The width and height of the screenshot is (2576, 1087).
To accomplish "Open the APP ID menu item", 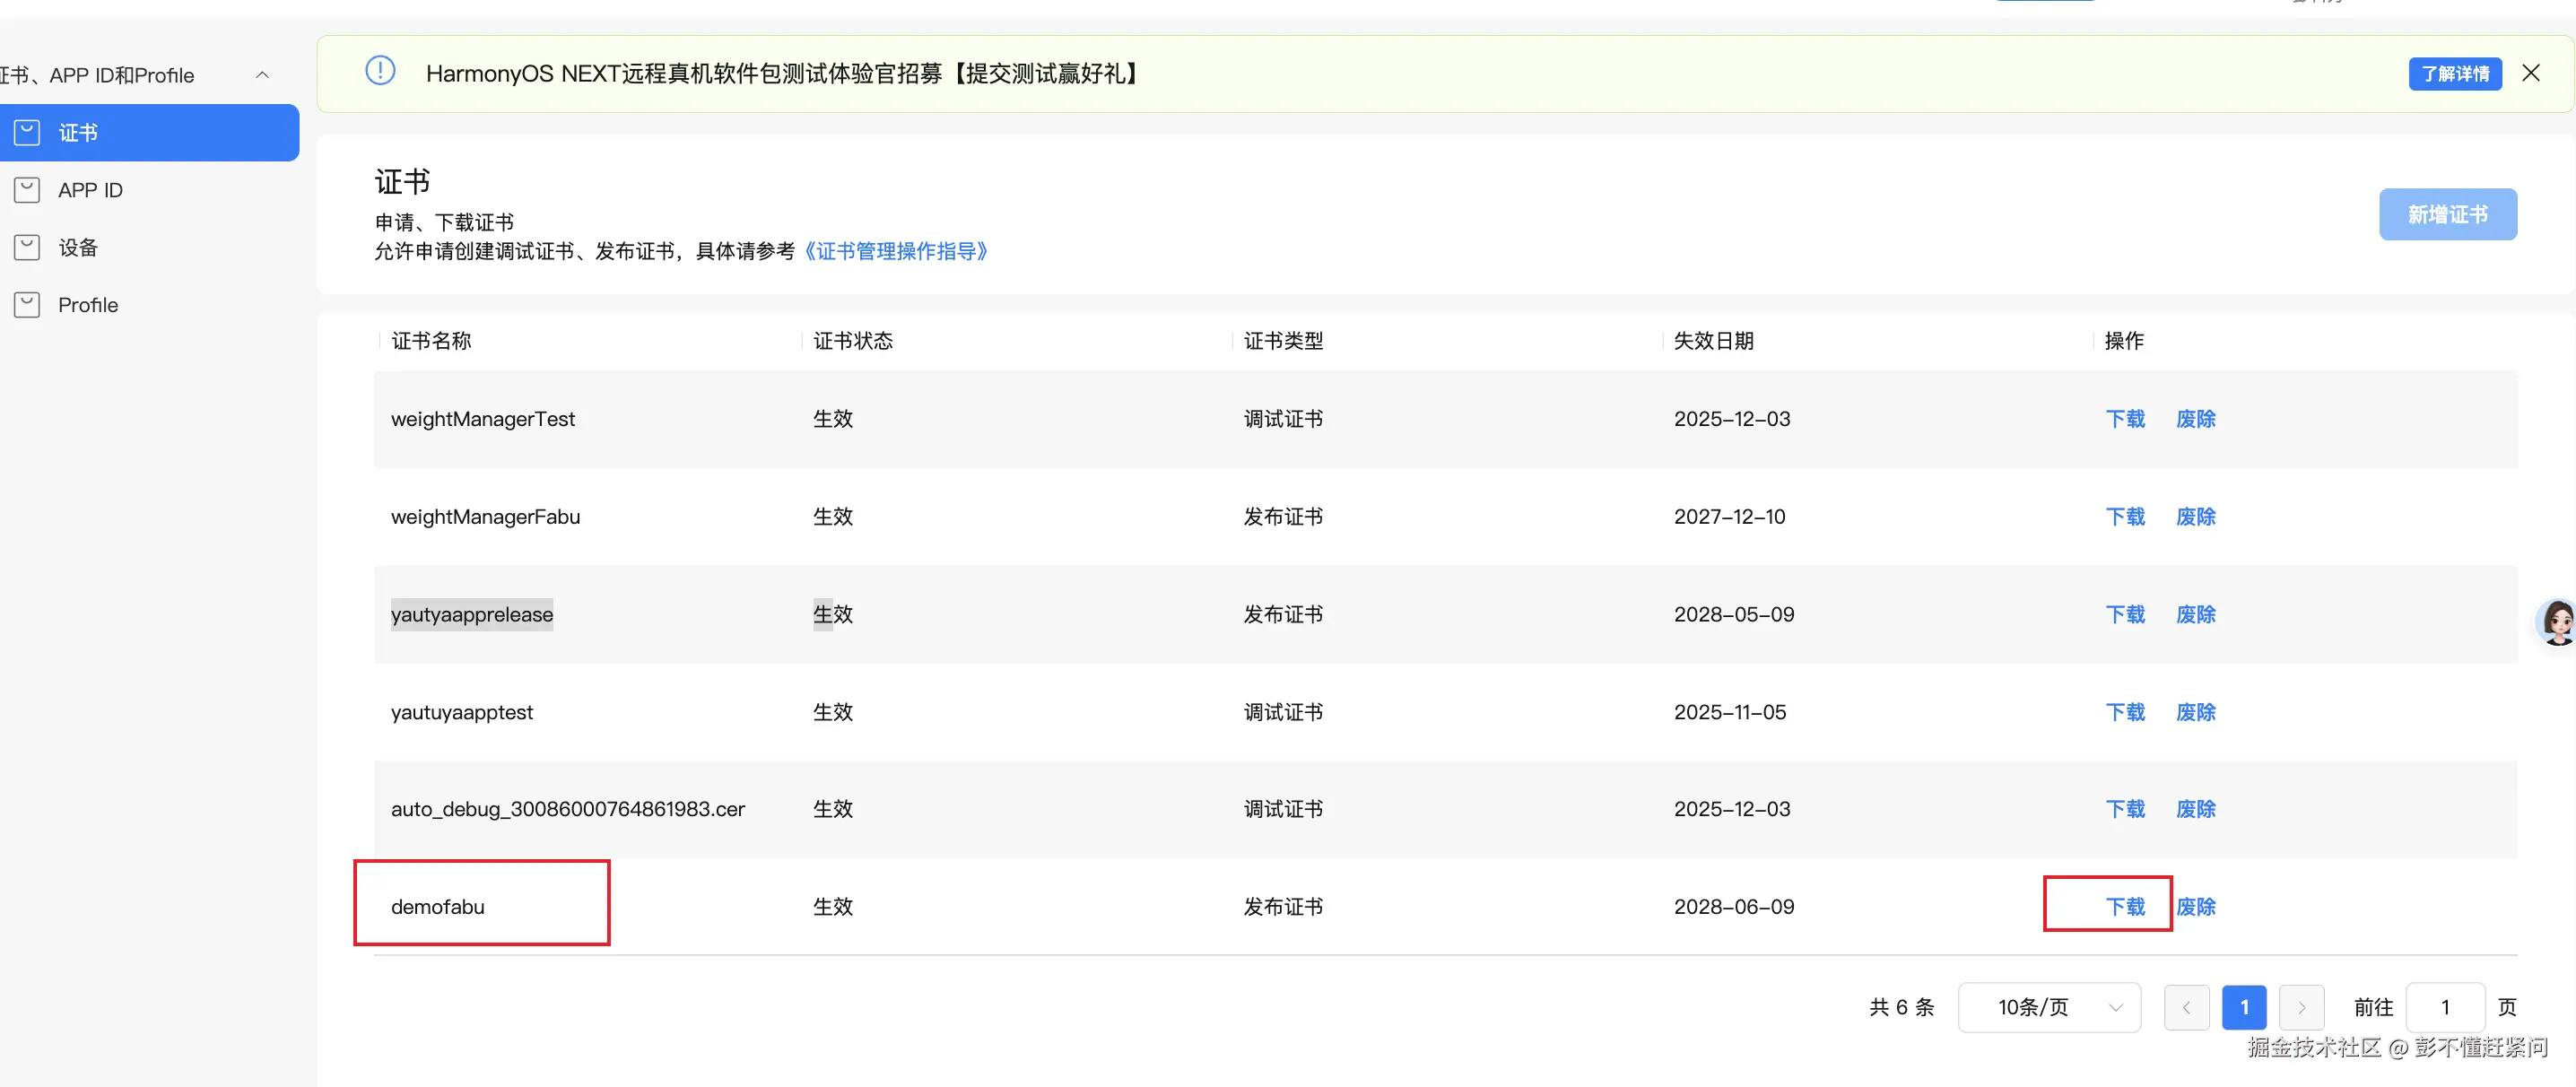I will click(90, 190).
